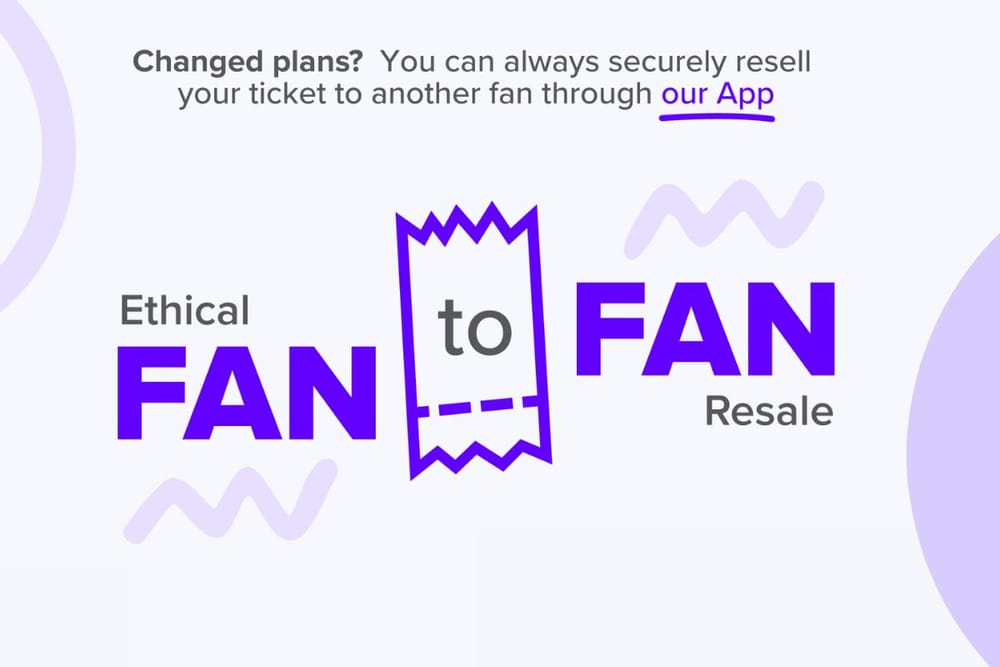The height and width of the screenshot is (667, 1000).
Task: Click the word 'to' inside the ticket
Action: [x=475, y=333]
